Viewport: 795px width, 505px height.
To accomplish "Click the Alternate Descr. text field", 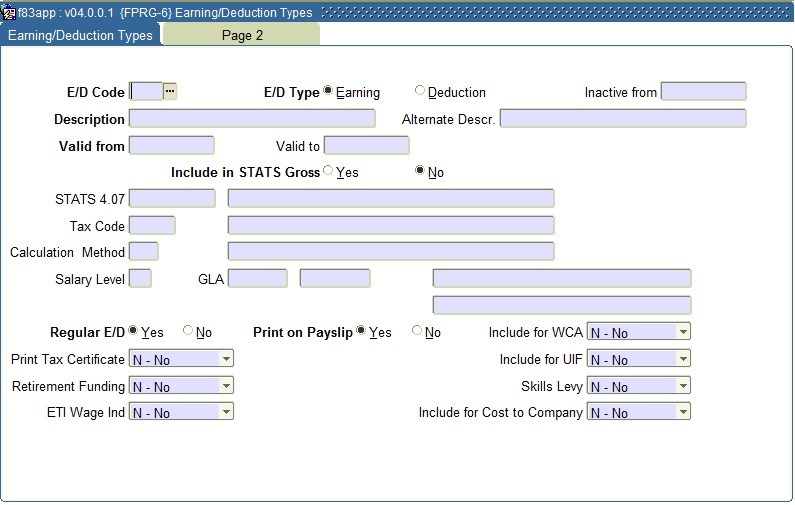I will (x=622, y=119).
